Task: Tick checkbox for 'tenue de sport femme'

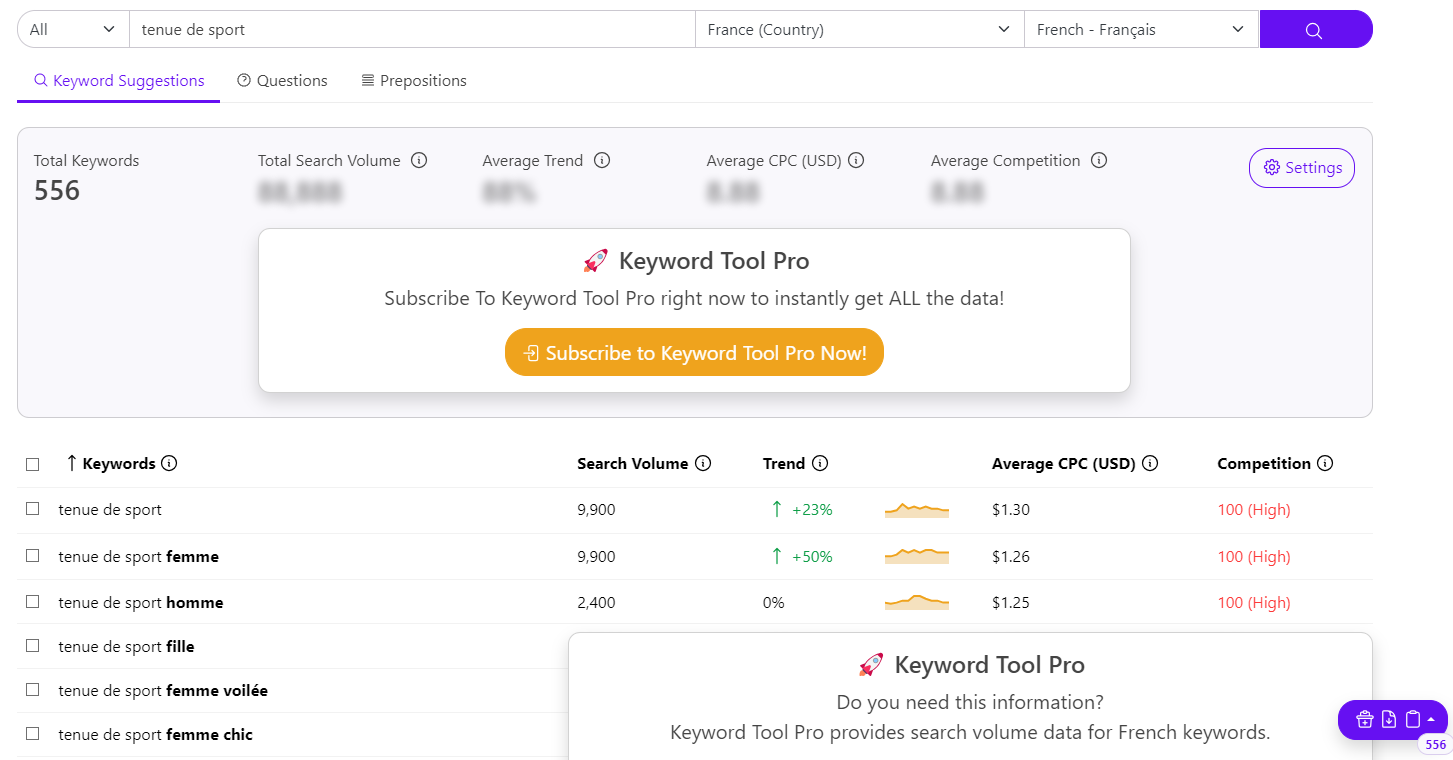Action: 33,555
